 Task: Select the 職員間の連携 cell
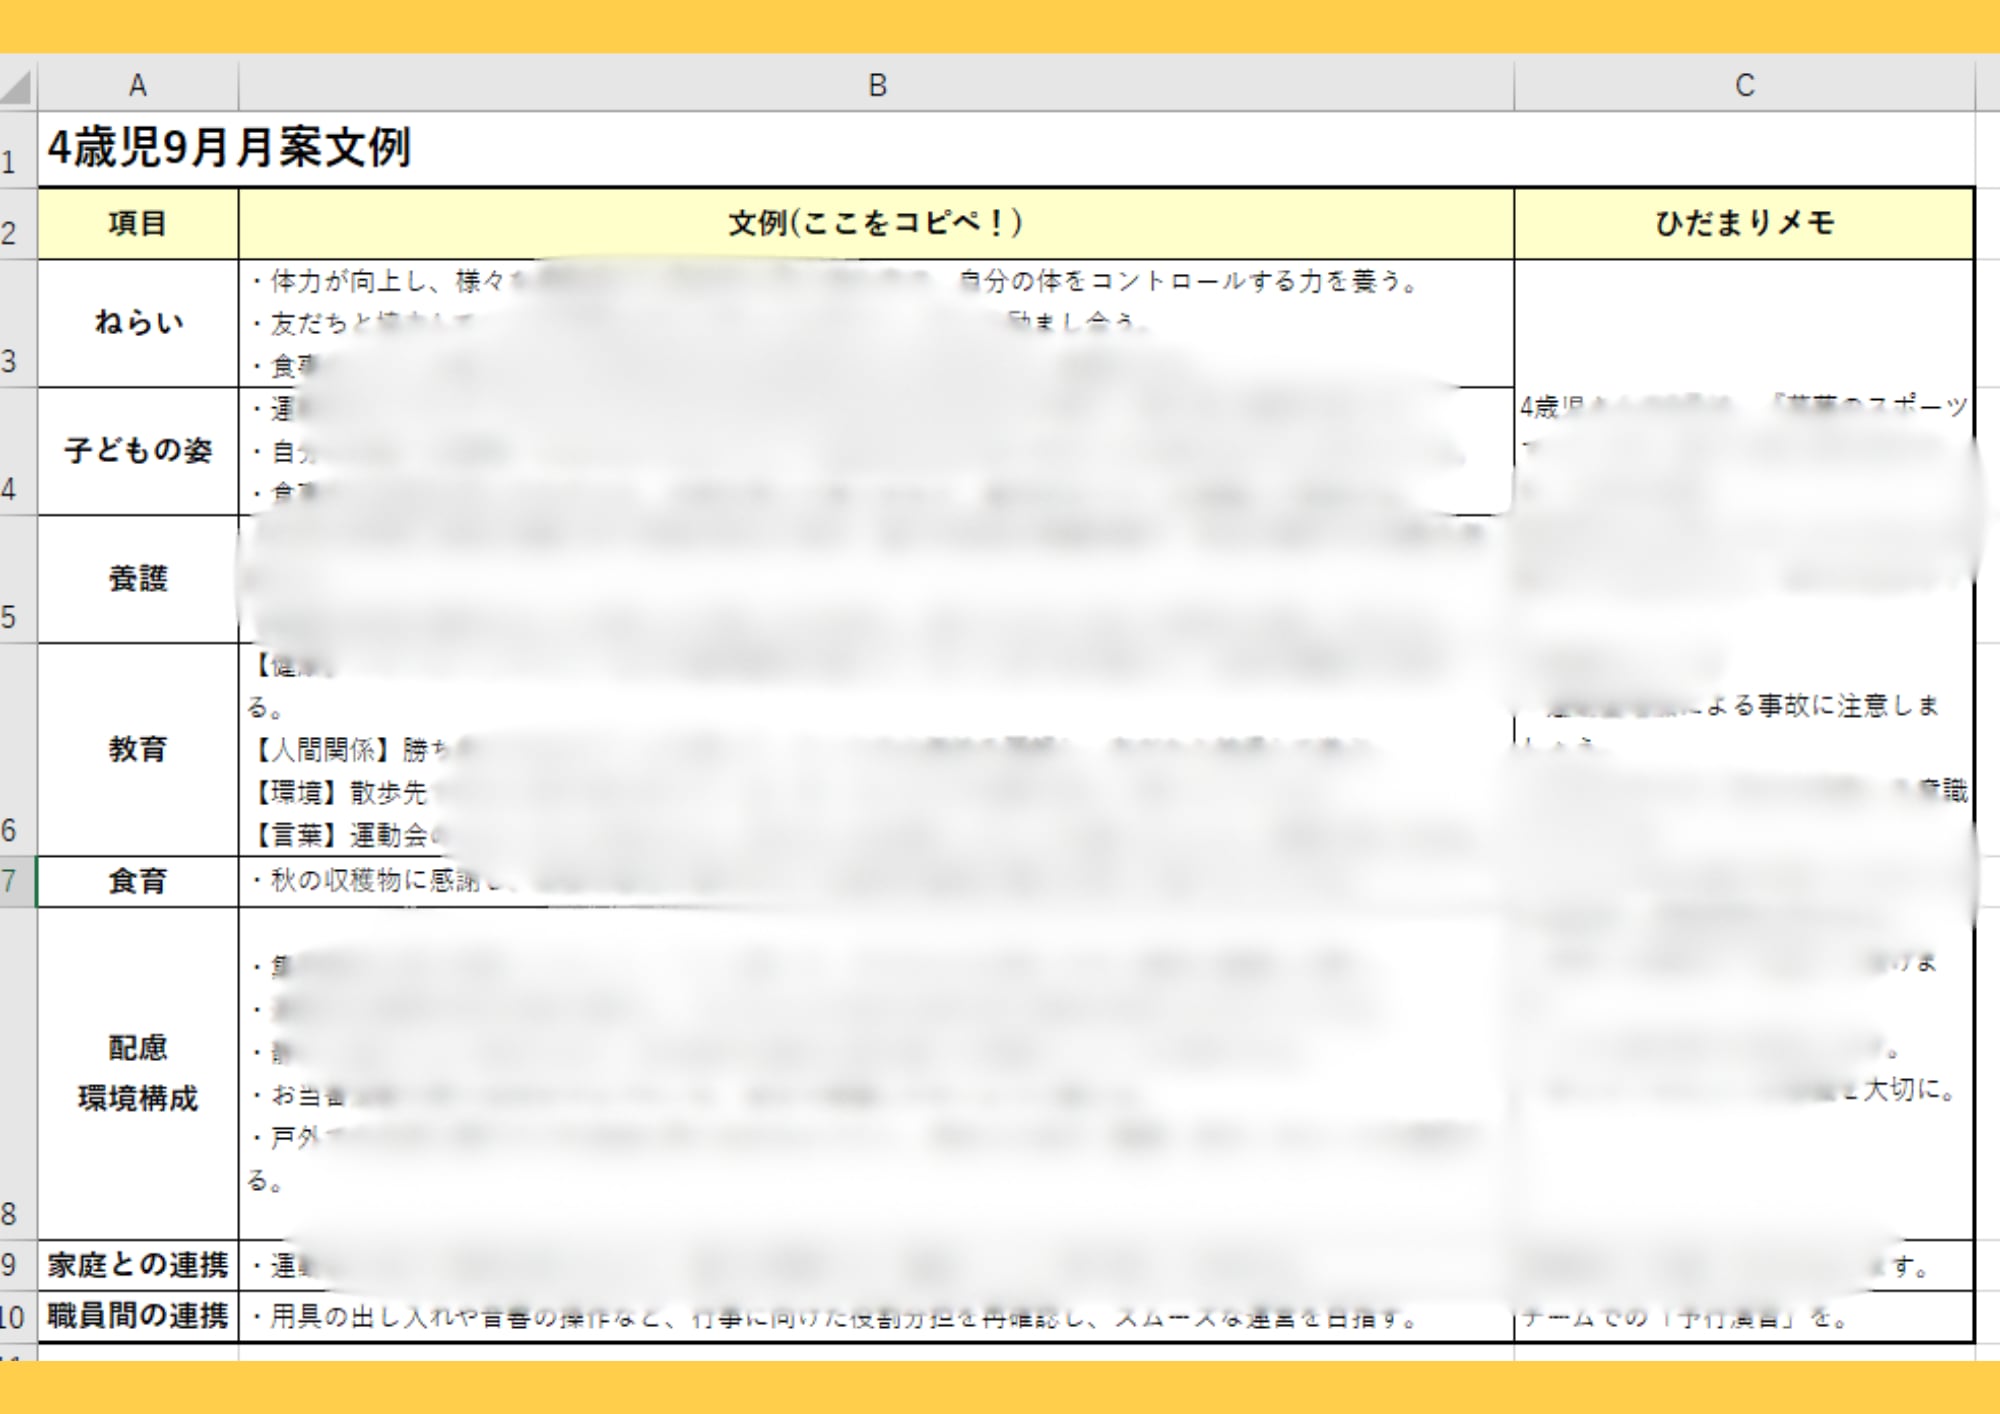(138, 1316)
